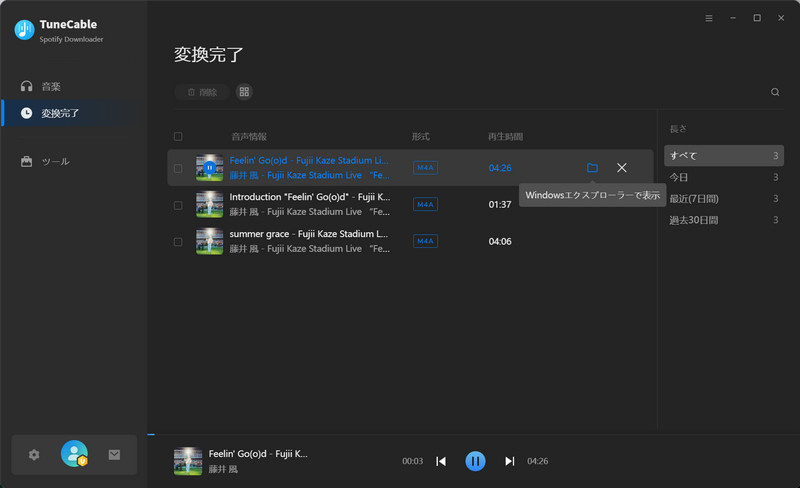Remove the Feelin' Go(o)d track with X
Screen dimensions: 800x488
621,167
